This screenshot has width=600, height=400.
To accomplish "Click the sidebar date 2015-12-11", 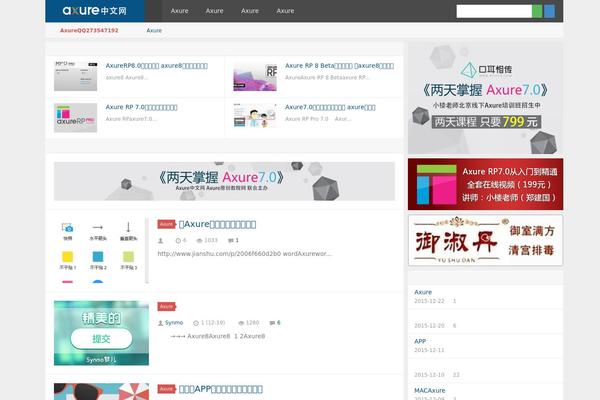I will (429, 350).
